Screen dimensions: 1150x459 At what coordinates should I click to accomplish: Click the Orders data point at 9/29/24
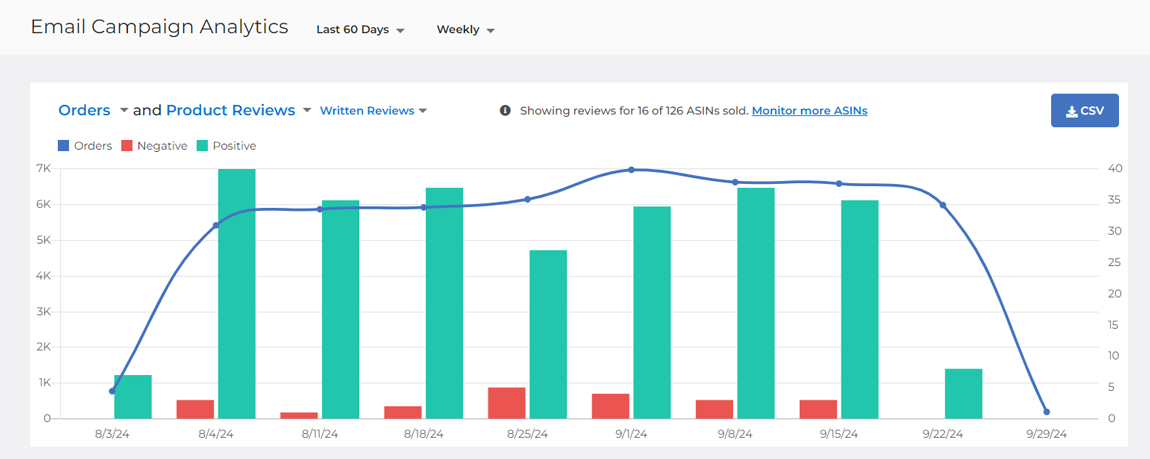[1046, 412]
